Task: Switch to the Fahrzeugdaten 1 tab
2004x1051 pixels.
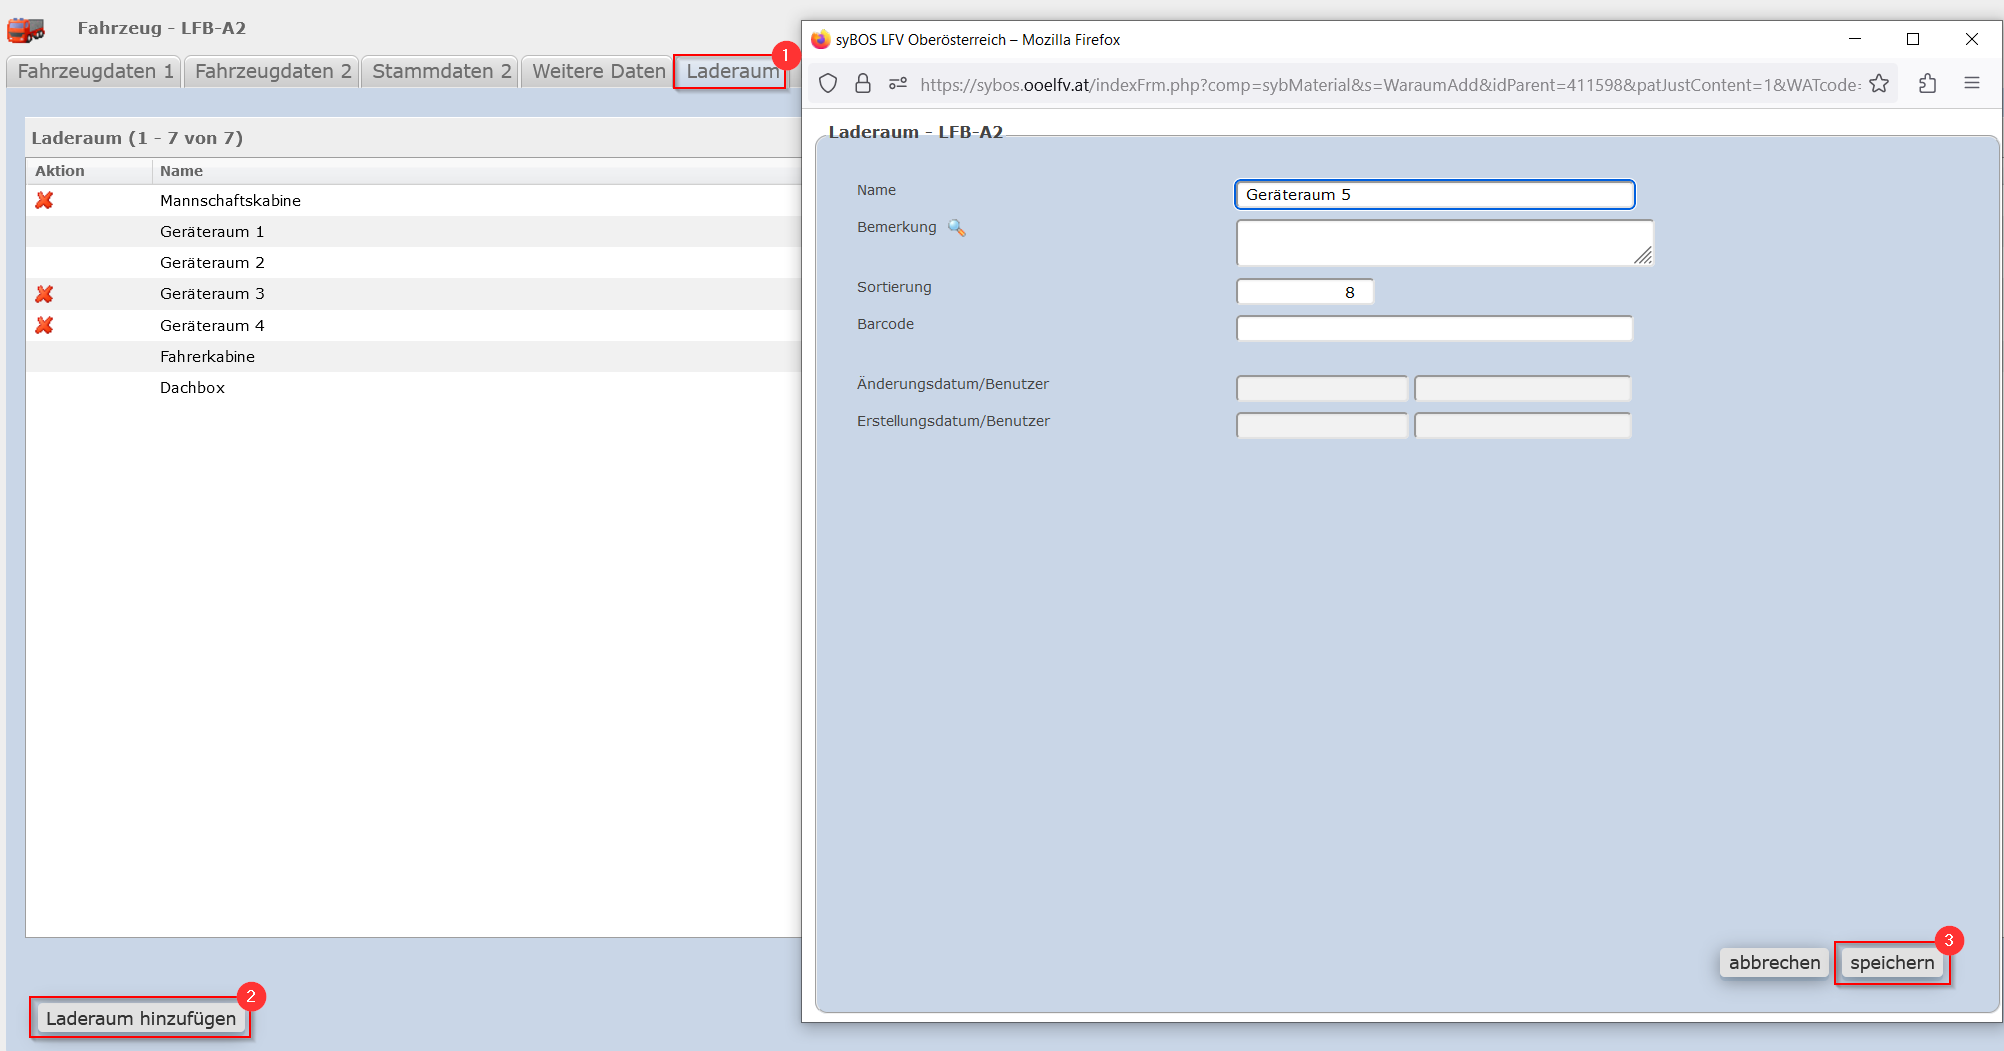Action: click(x=95, y=71)
